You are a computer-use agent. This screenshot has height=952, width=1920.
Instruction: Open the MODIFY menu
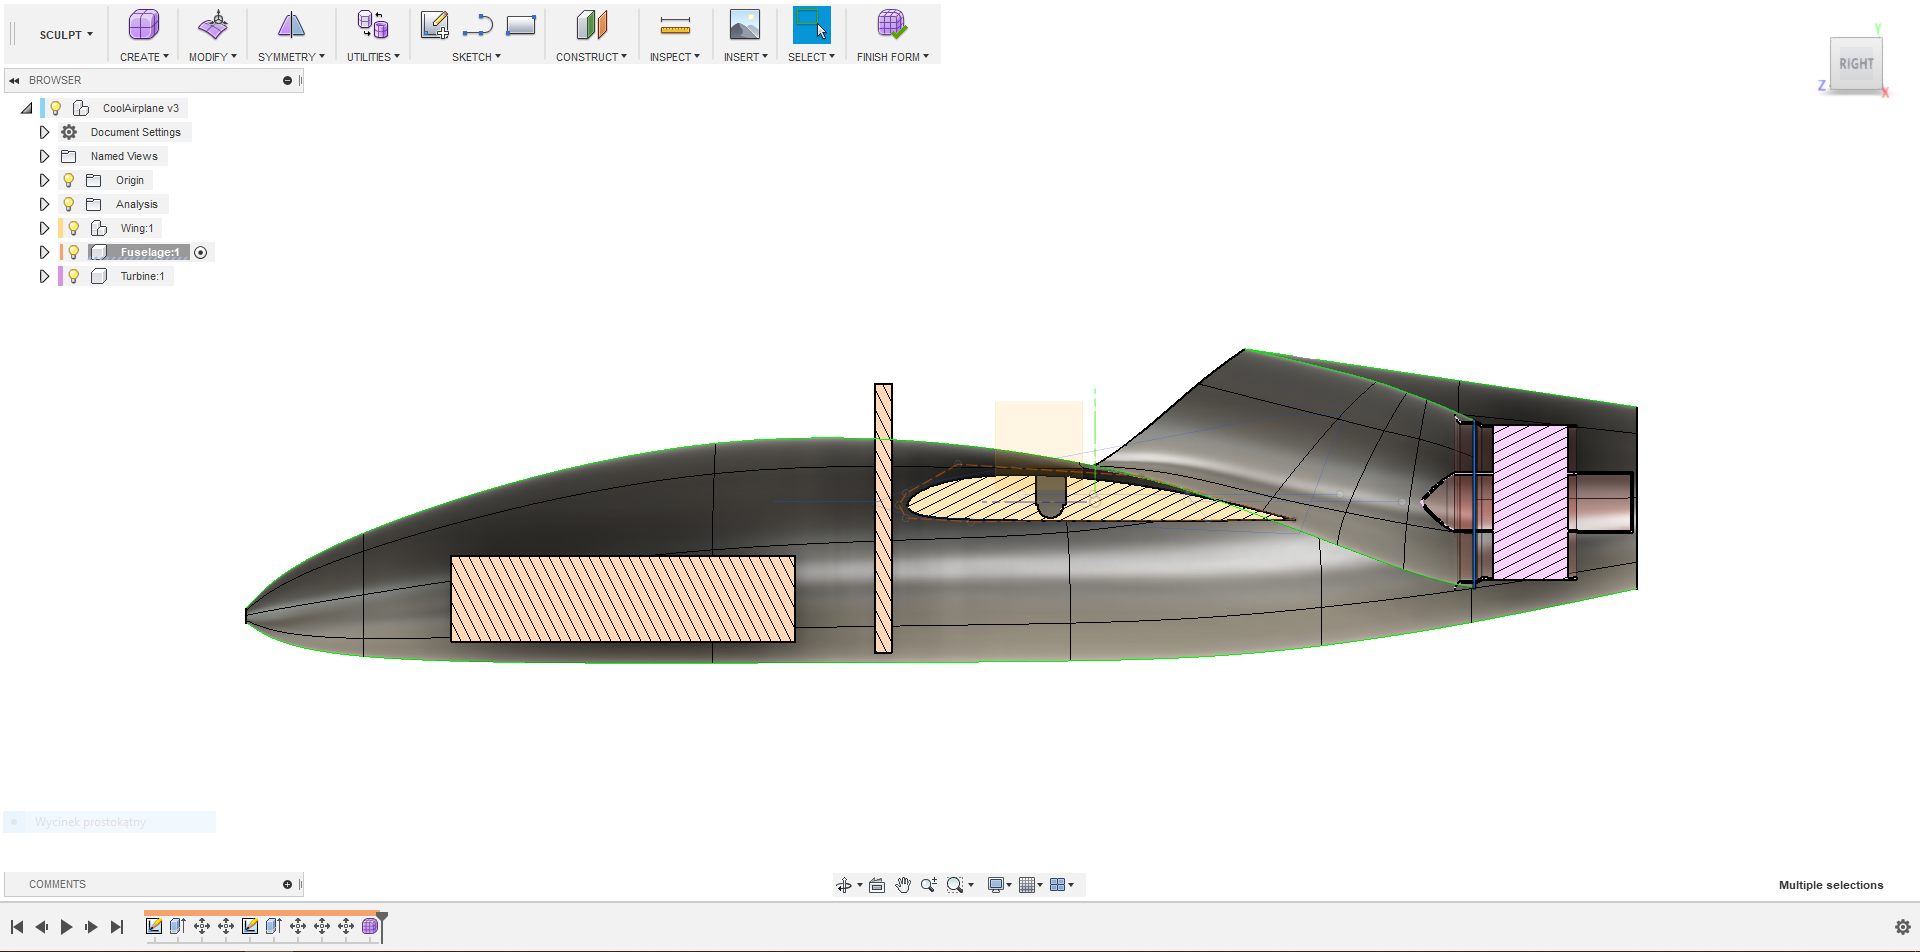(213, 57)
